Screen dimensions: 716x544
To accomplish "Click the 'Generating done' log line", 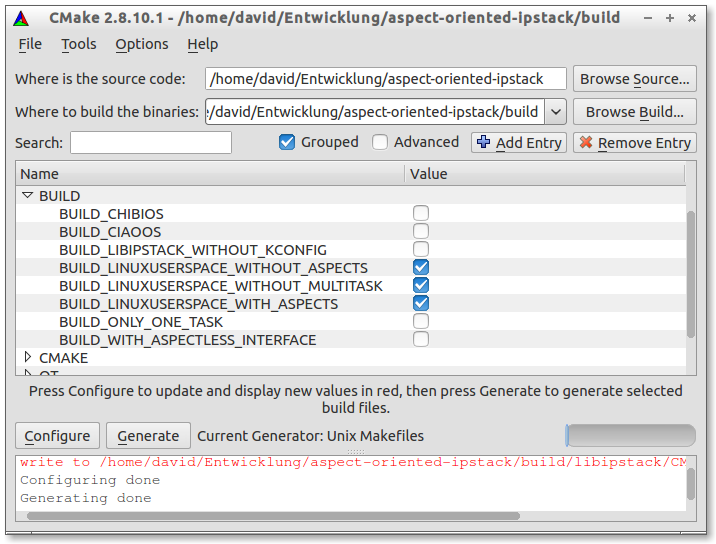I will coord(85,498).
